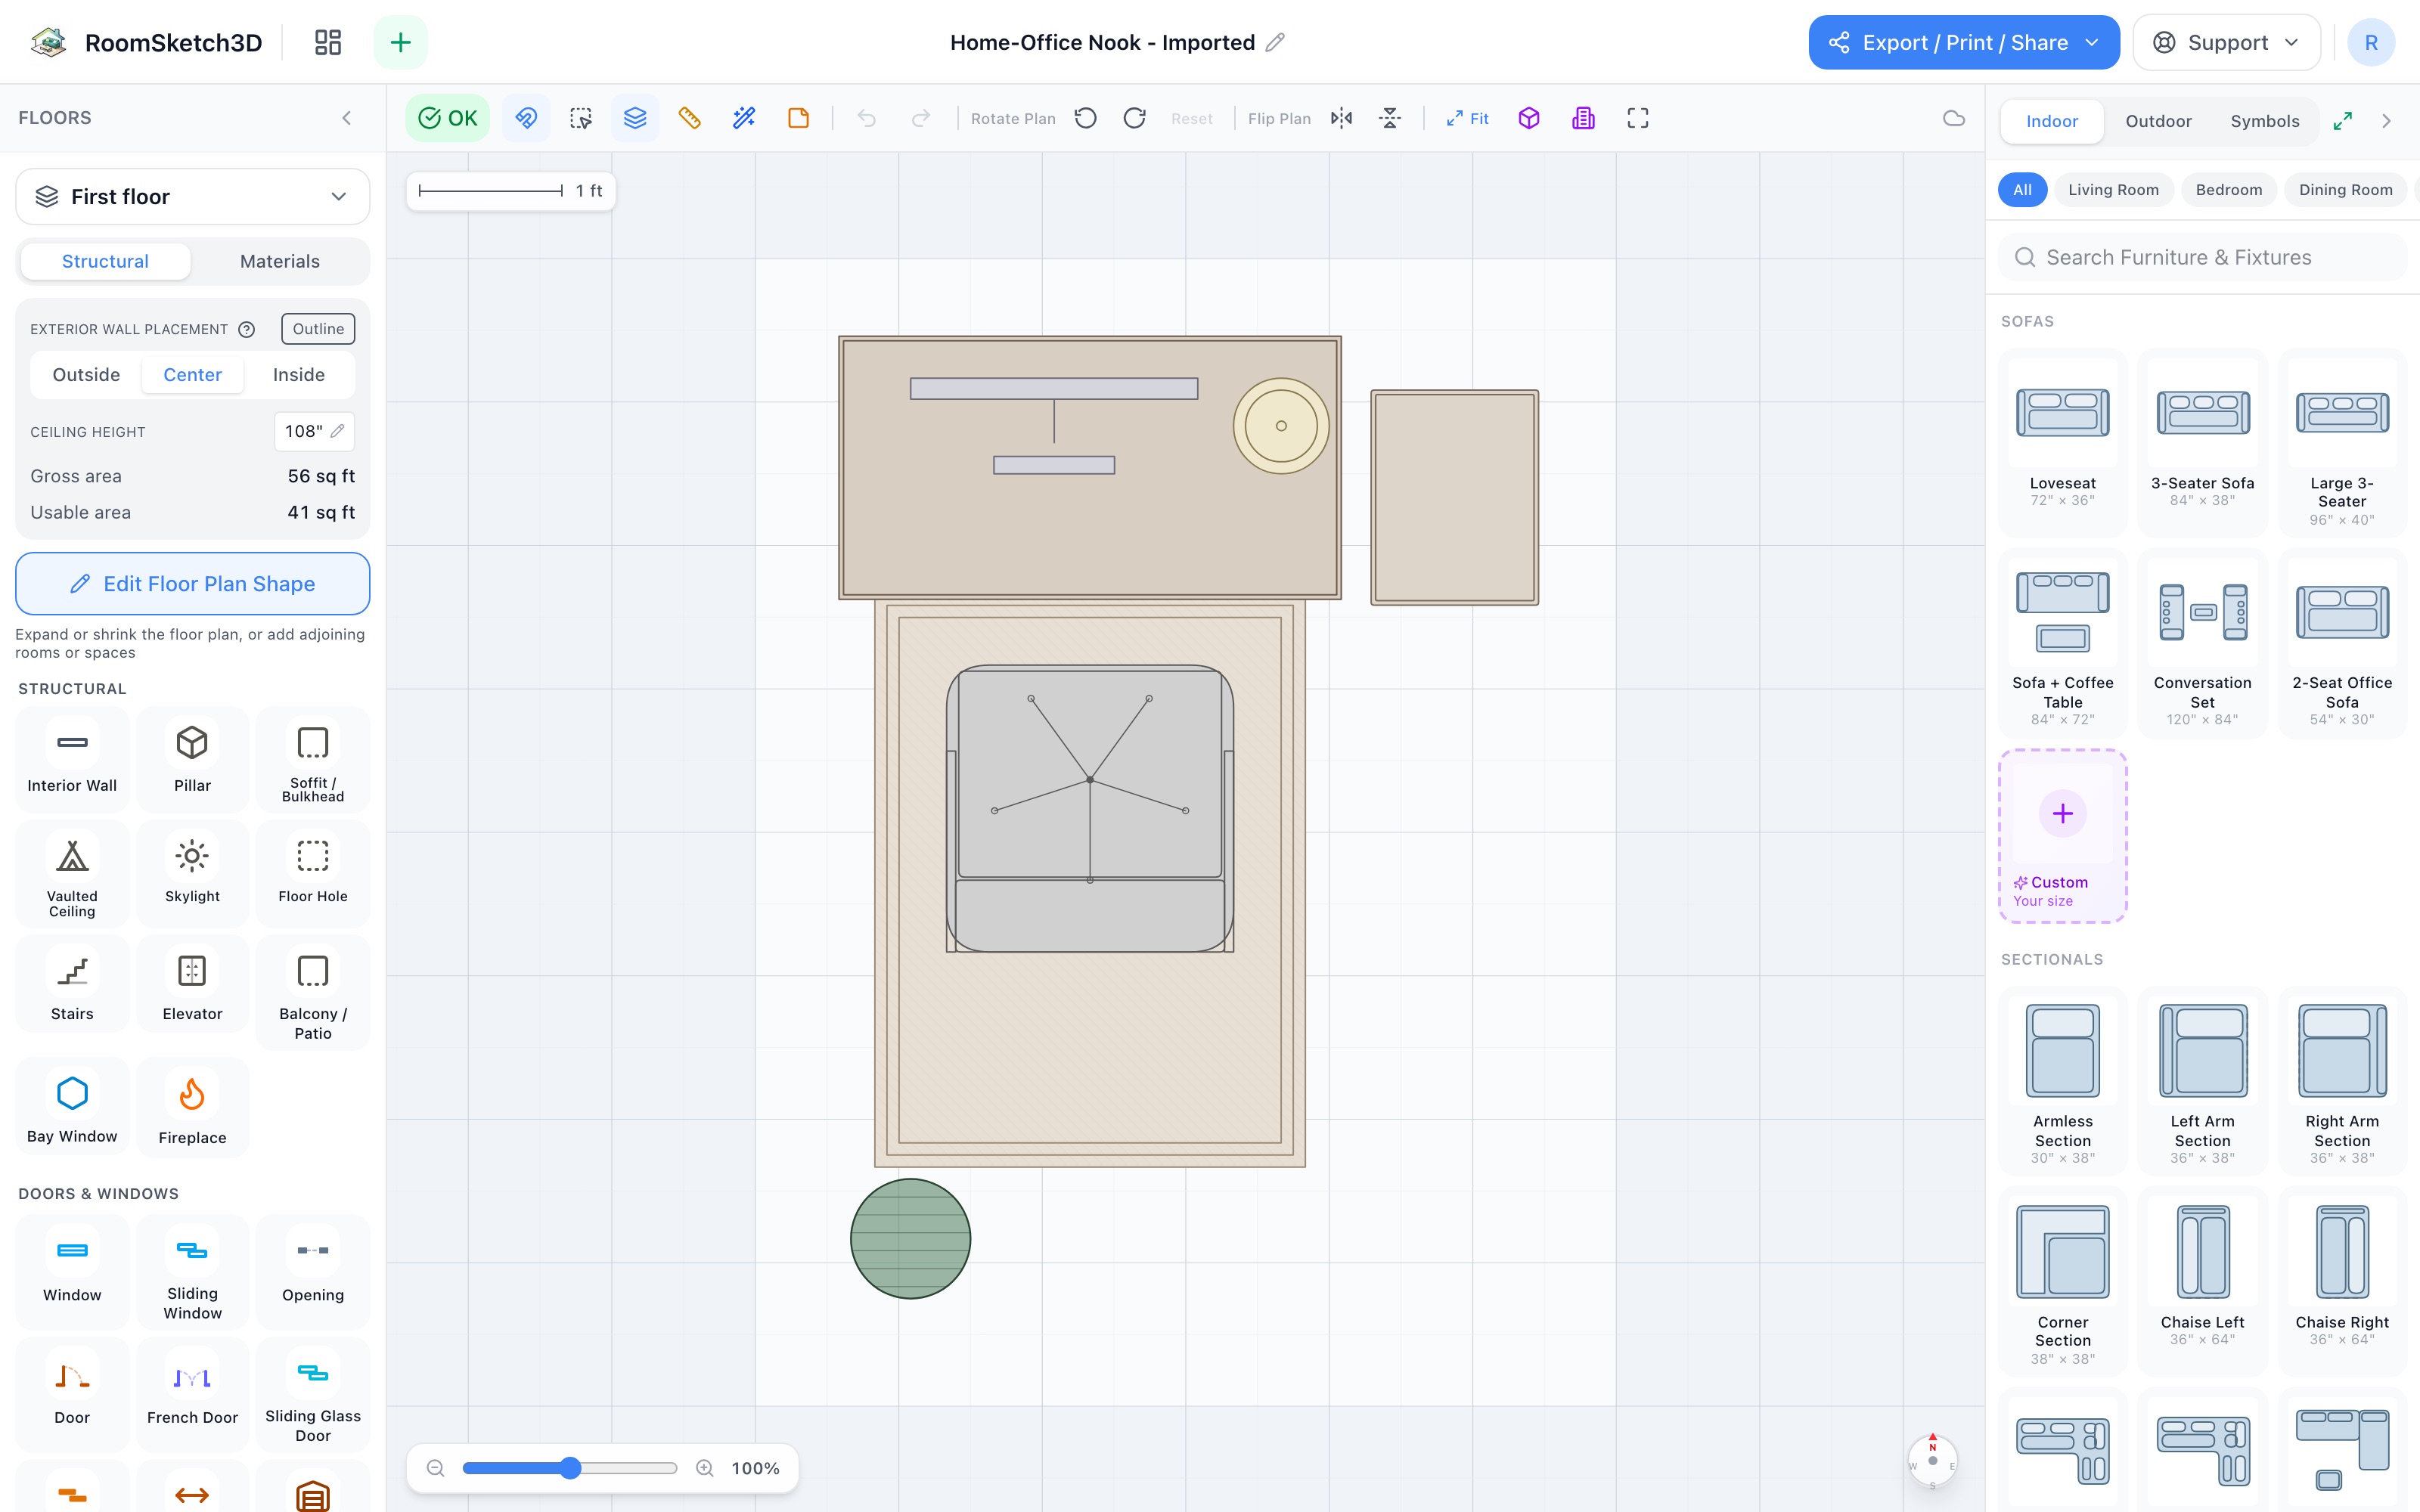Viewport: 2420px width, 1512px height.
Task: Click the OK status button
Action: 447,118
